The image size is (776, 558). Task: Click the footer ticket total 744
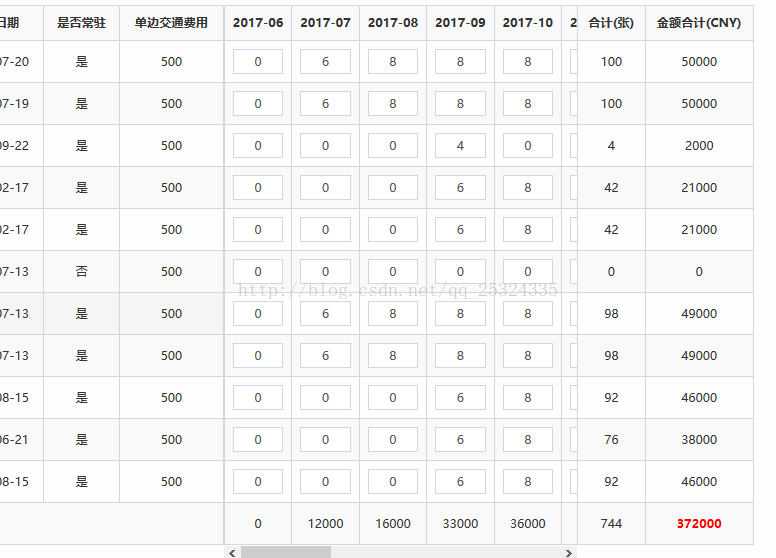[x=611, y=524]
